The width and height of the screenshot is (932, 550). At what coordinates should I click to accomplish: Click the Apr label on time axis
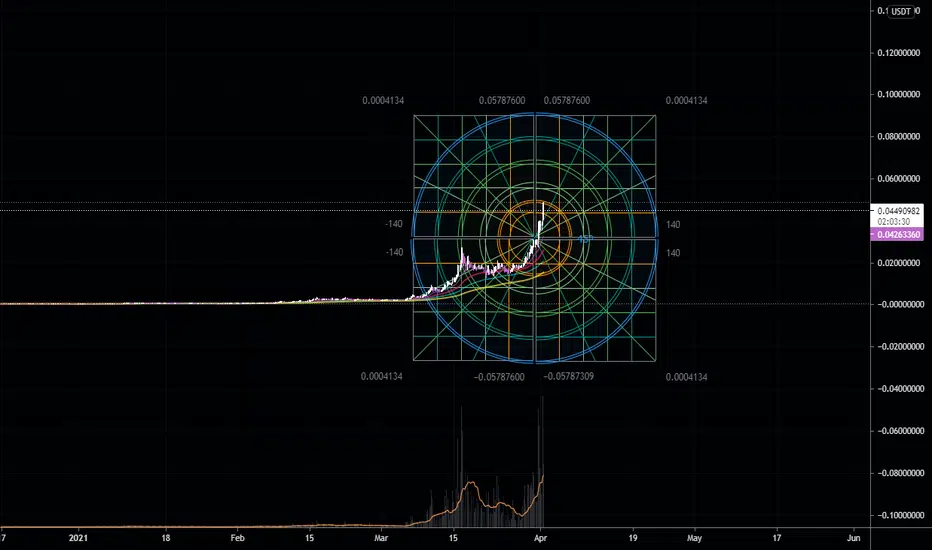(540, 538)
